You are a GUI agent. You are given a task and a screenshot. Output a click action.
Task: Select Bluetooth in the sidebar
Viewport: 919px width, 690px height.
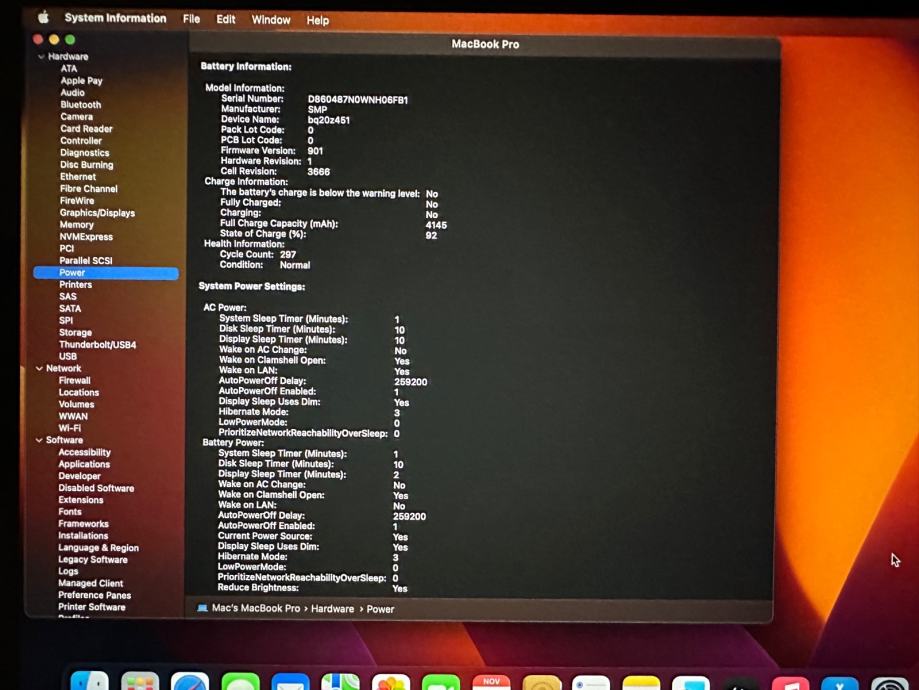(81, 105)
